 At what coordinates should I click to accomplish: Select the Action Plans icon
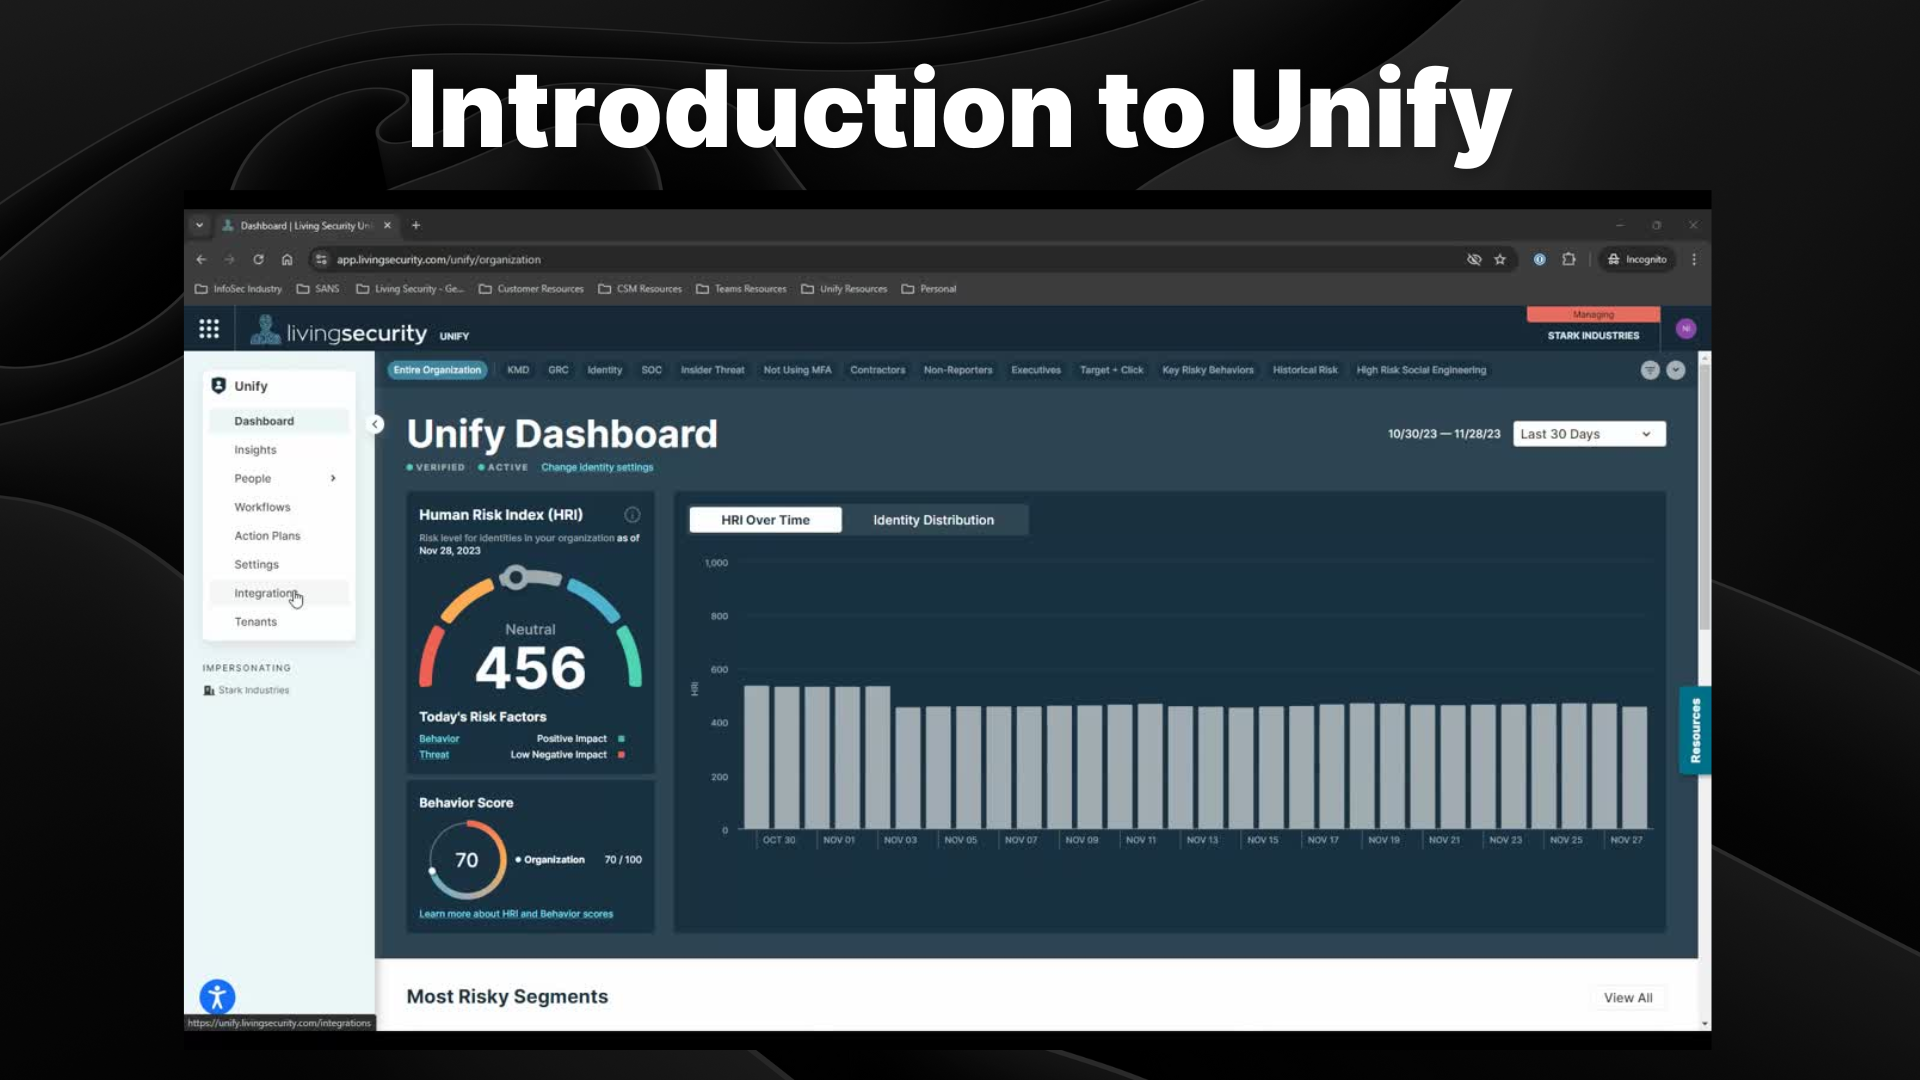[x=268, y=535]
